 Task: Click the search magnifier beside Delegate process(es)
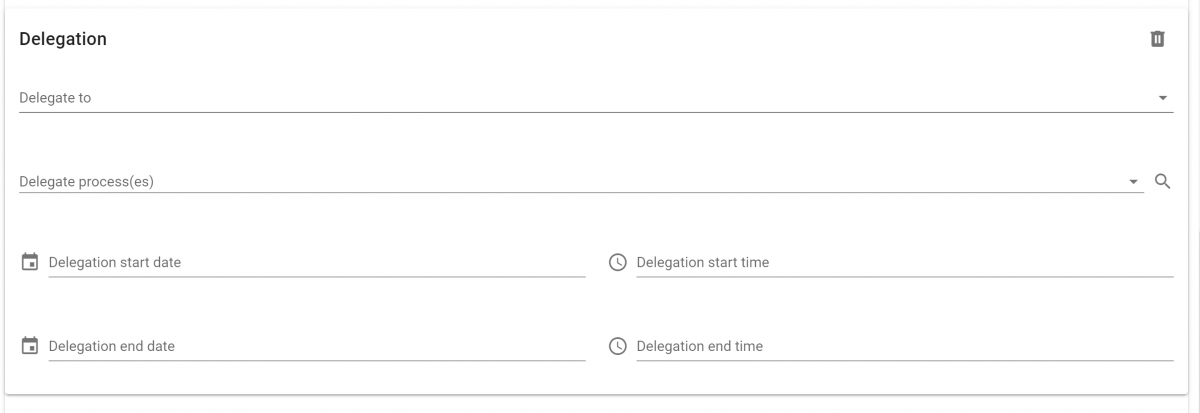(1162, 181)
